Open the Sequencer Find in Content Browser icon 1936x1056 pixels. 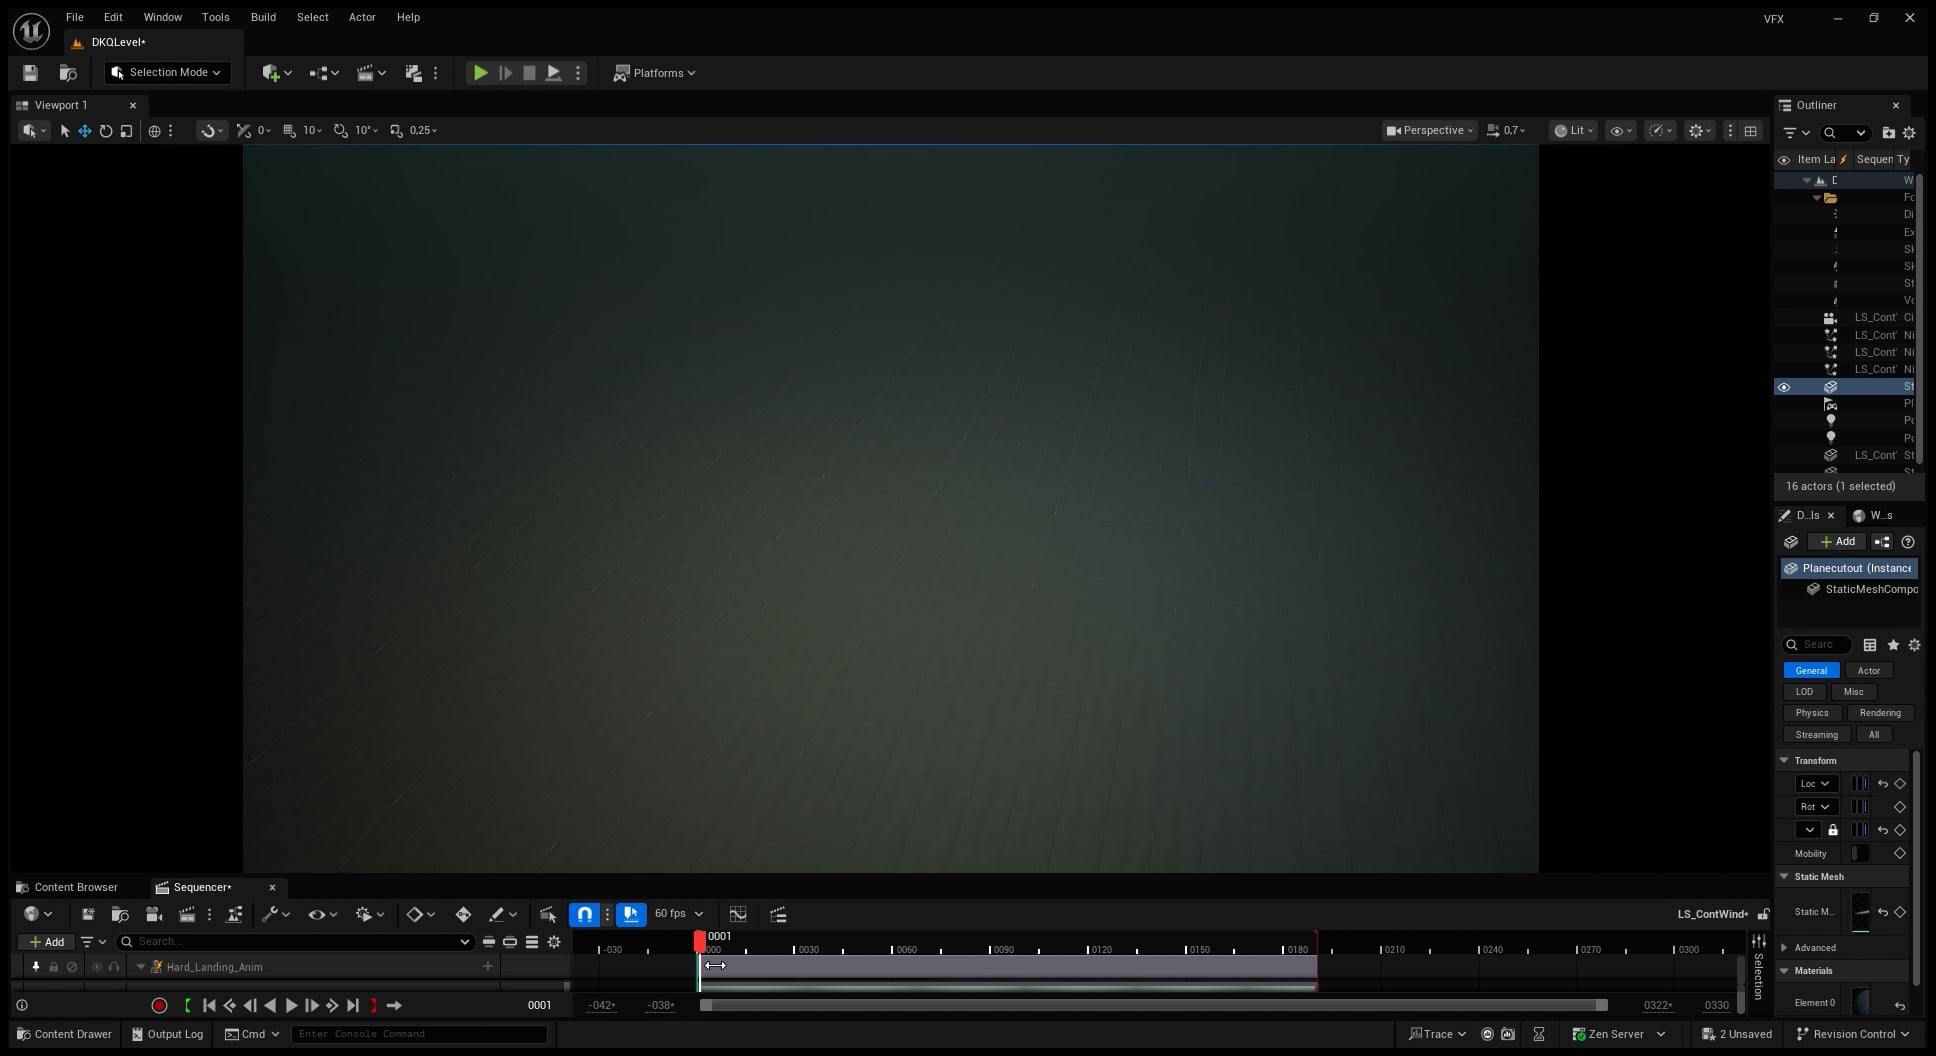(x=120, y=914)
